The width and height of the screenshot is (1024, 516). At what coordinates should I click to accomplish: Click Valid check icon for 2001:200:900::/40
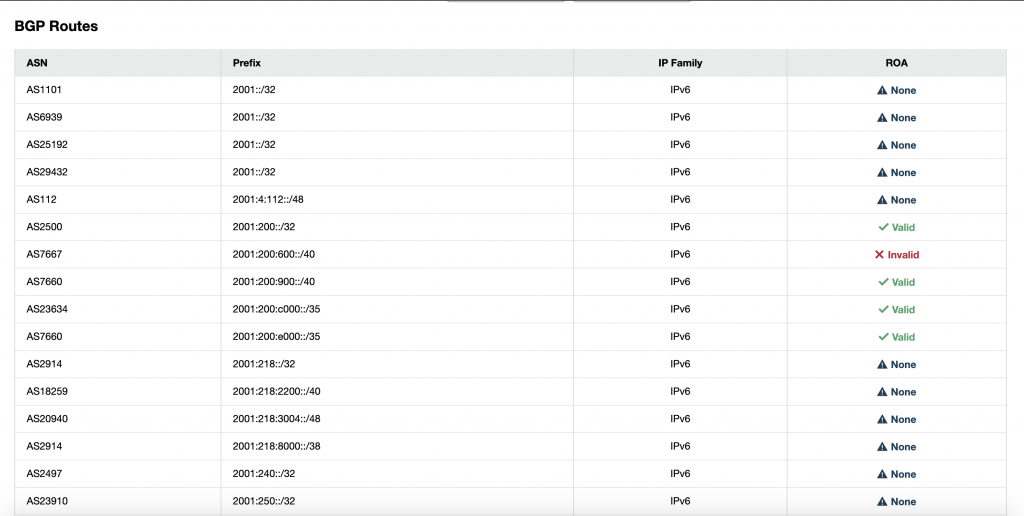pyautogui.click(x=883, y=282)
